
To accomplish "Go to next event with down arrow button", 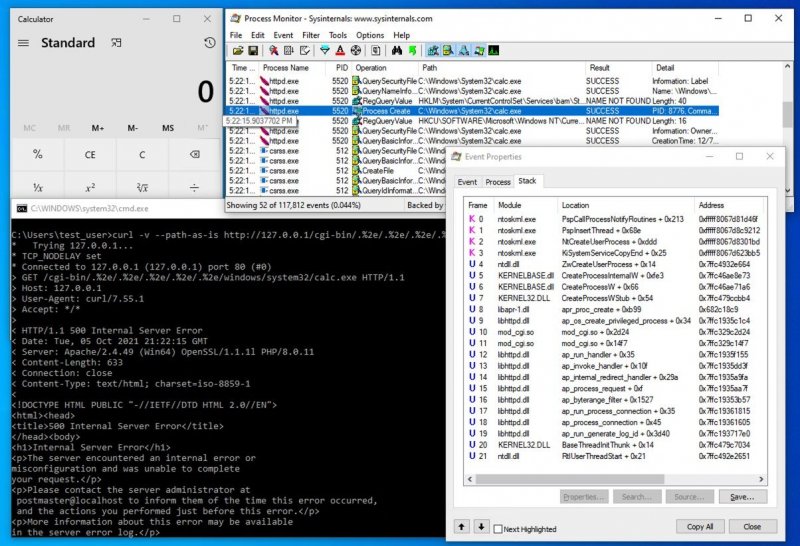I will point(481,526).
